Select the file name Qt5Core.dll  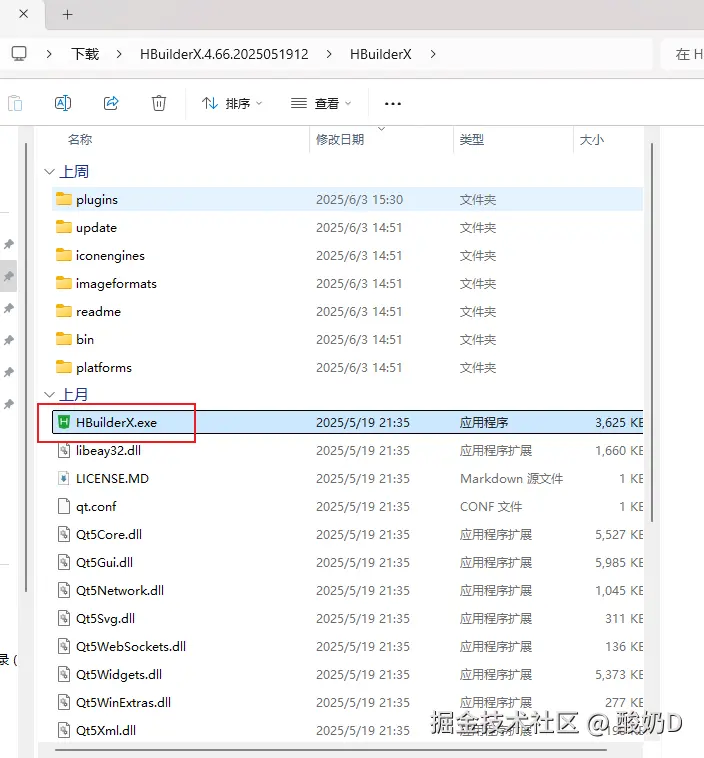[109, 535]
